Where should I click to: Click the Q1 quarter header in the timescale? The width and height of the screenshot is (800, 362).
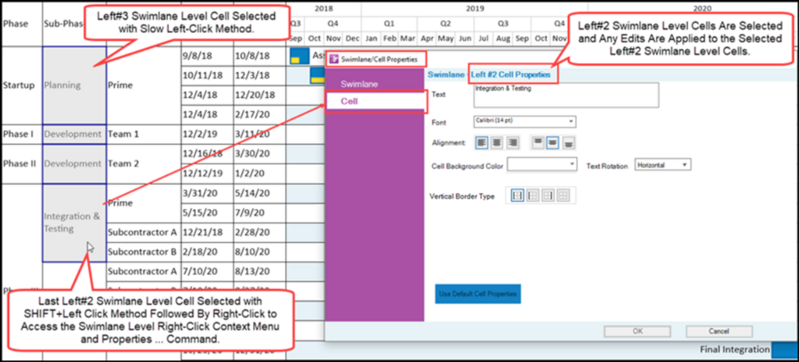(x=389, y=23)
